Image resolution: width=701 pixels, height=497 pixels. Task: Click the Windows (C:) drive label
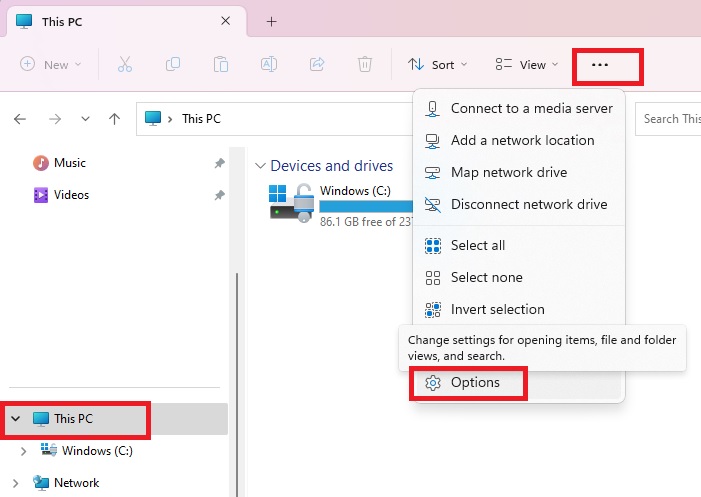pyautogui.click(x=355, y=191)
